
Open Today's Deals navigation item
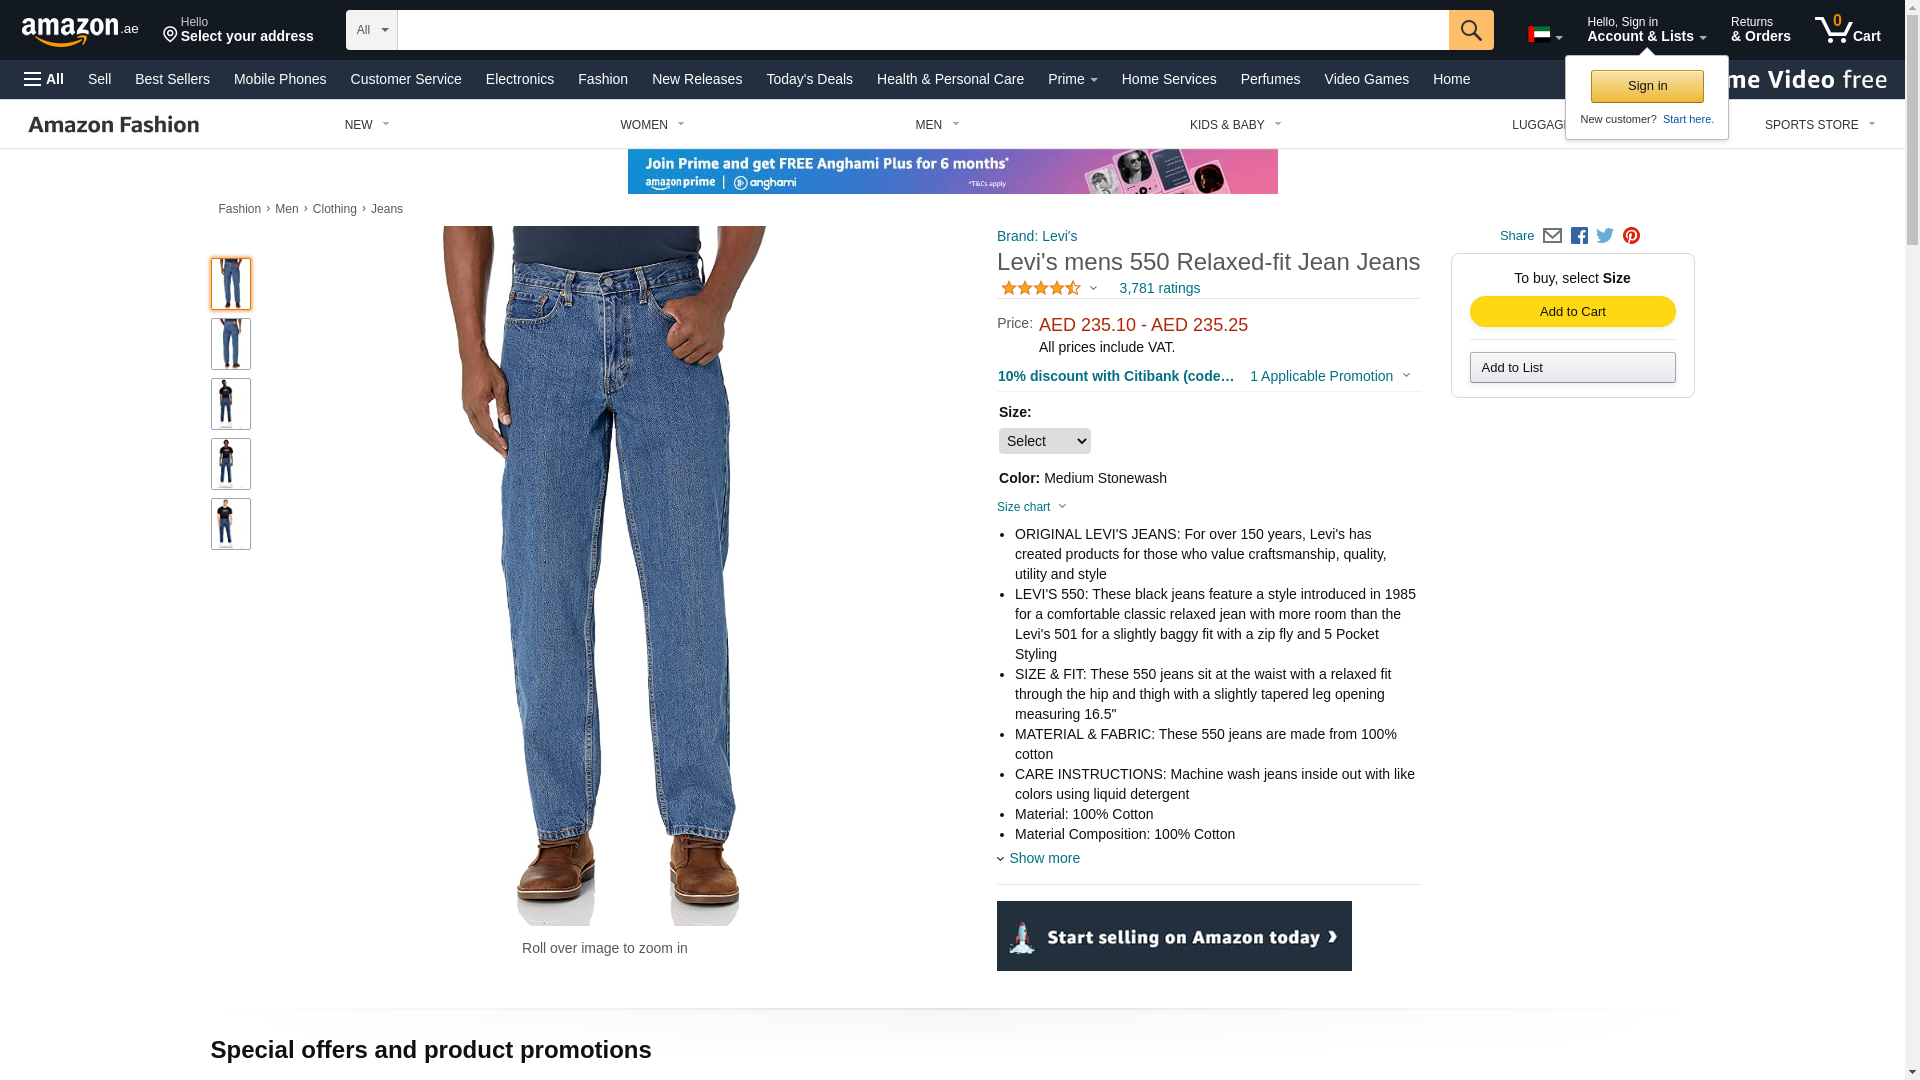coord(809,79)
